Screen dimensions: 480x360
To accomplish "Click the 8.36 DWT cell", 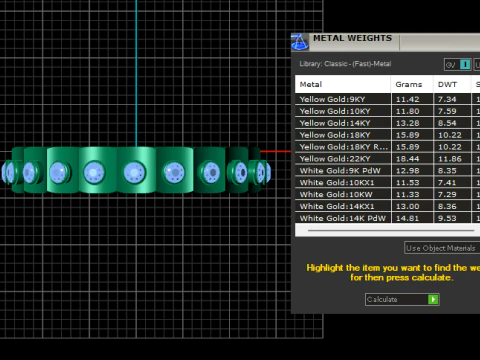I will [452, 206].
